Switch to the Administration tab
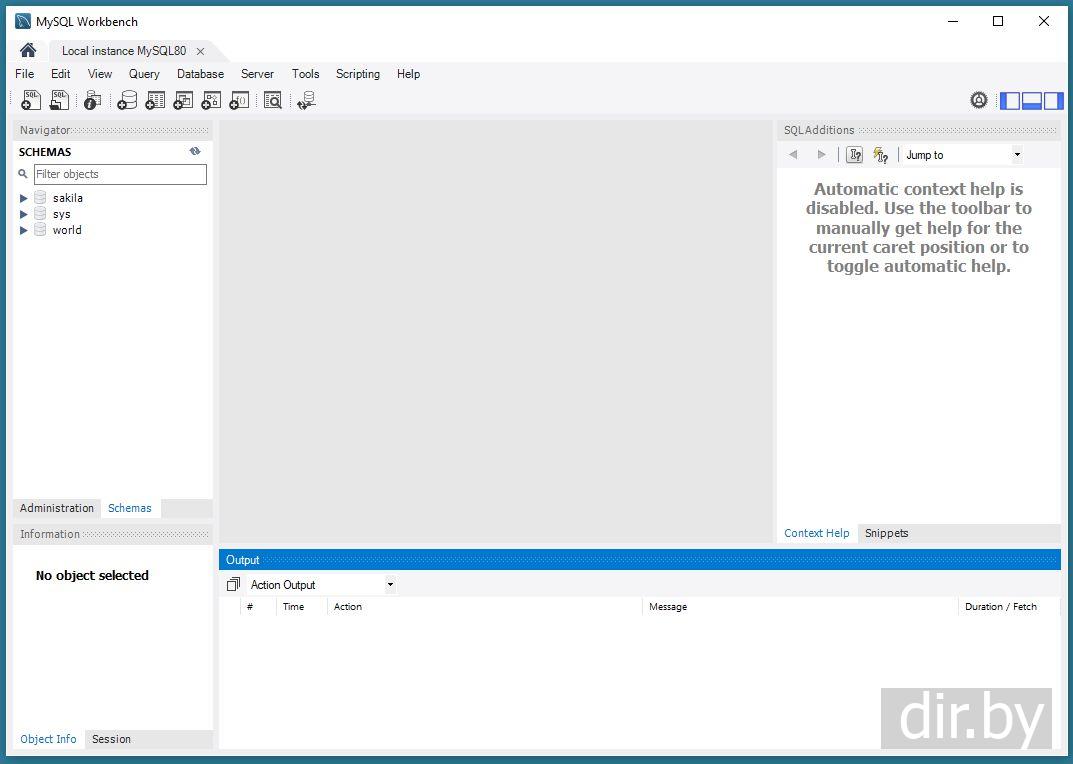Image resolution: width=1073 pixels, height=764 pixels. pos(57,508)
